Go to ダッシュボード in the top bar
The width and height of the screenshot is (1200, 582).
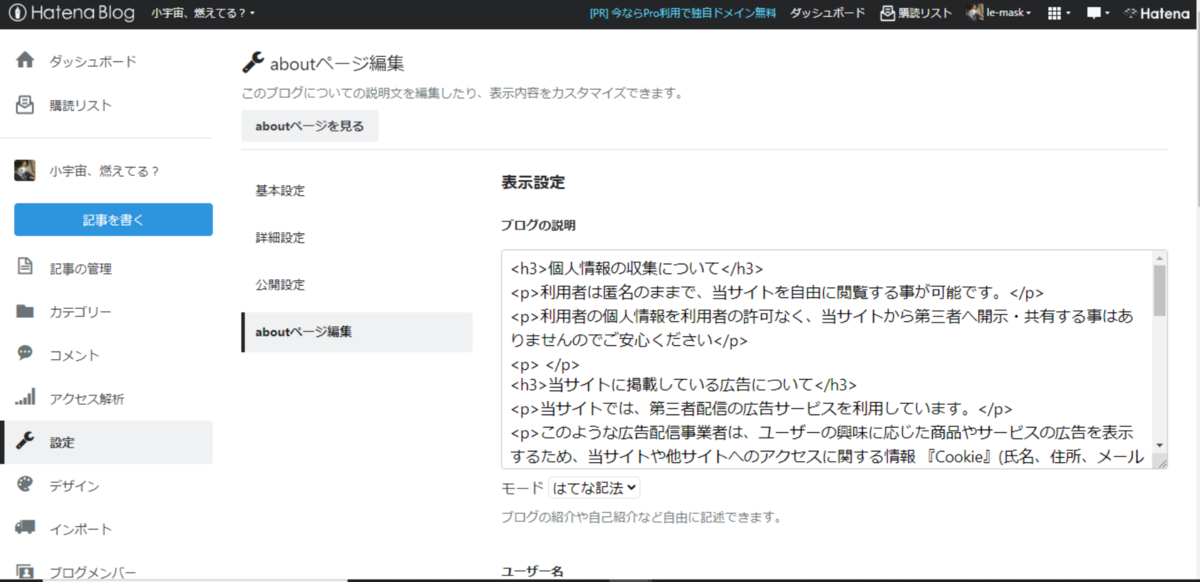[x=827, y=13]
